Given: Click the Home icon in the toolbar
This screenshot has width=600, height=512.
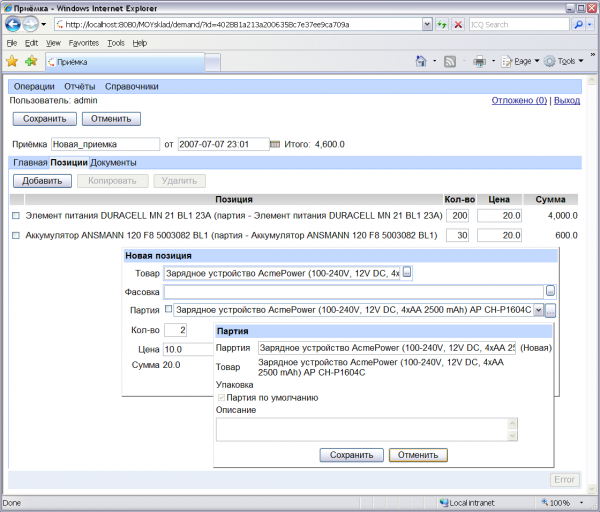Looking at the screenshot, I should 423,61.
